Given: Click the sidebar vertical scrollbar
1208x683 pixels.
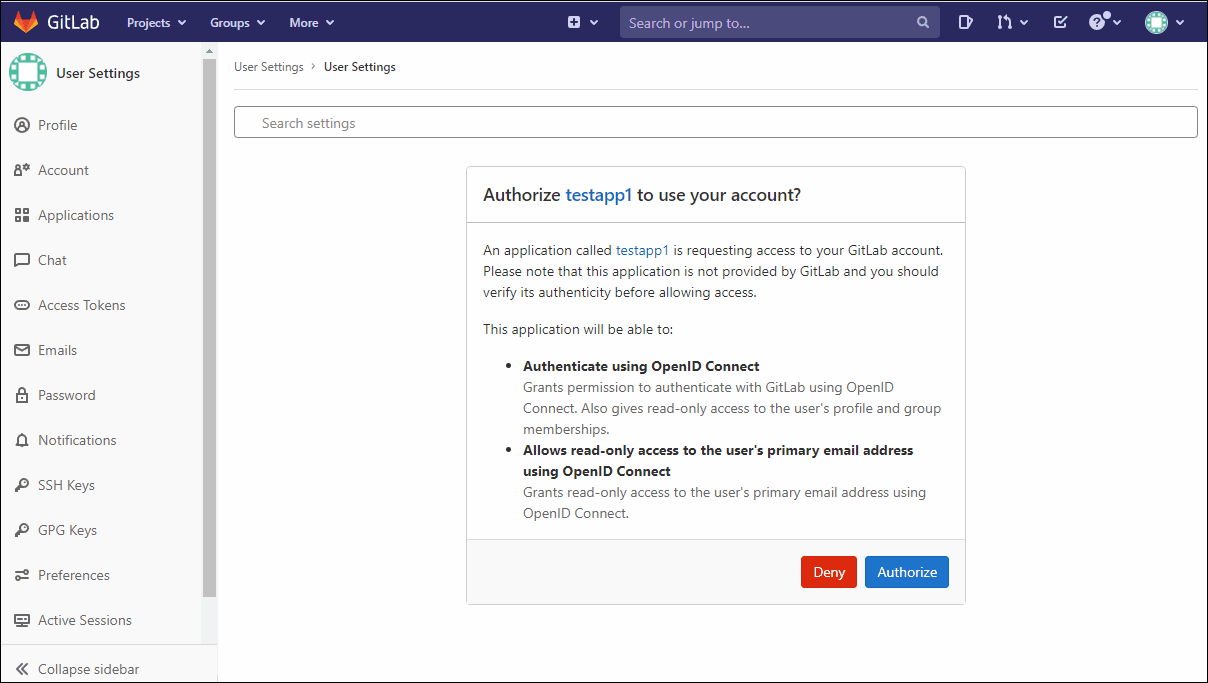Looking at the screenshot, I should tap(209, 330).
